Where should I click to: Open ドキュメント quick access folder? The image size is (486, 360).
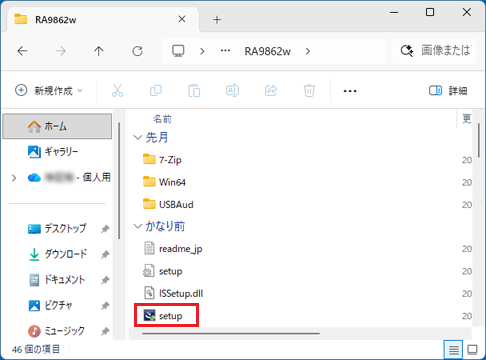[x=57, y=280]
